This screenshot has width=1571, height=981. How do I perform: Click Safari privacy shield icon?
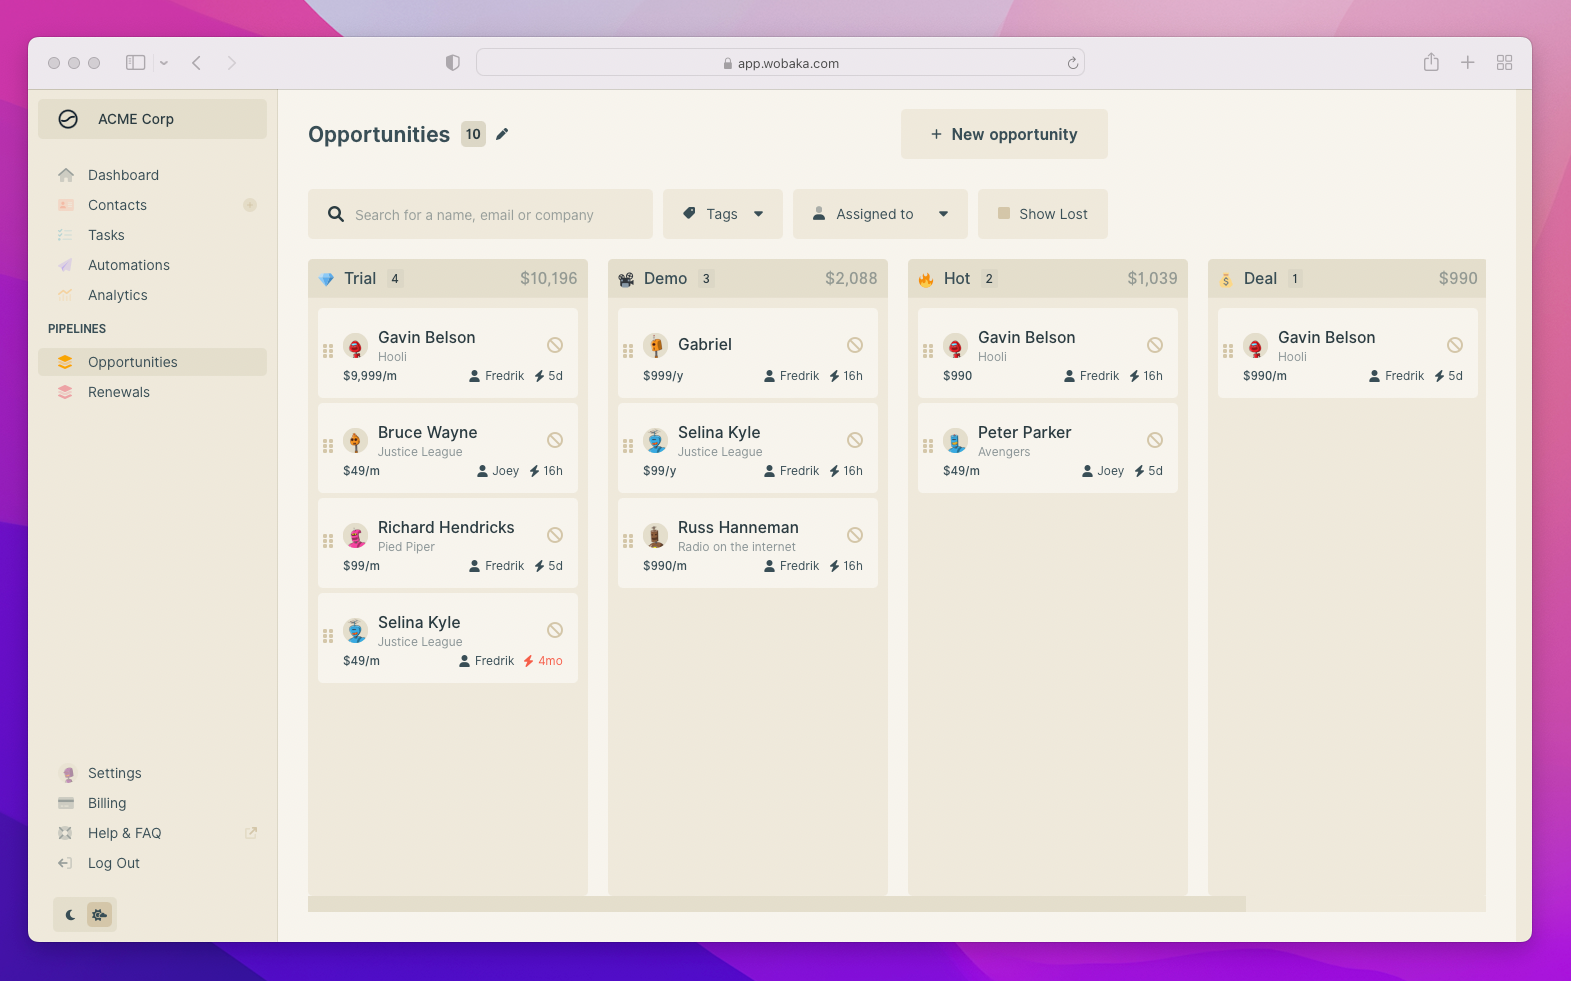[x=452, y=63]
